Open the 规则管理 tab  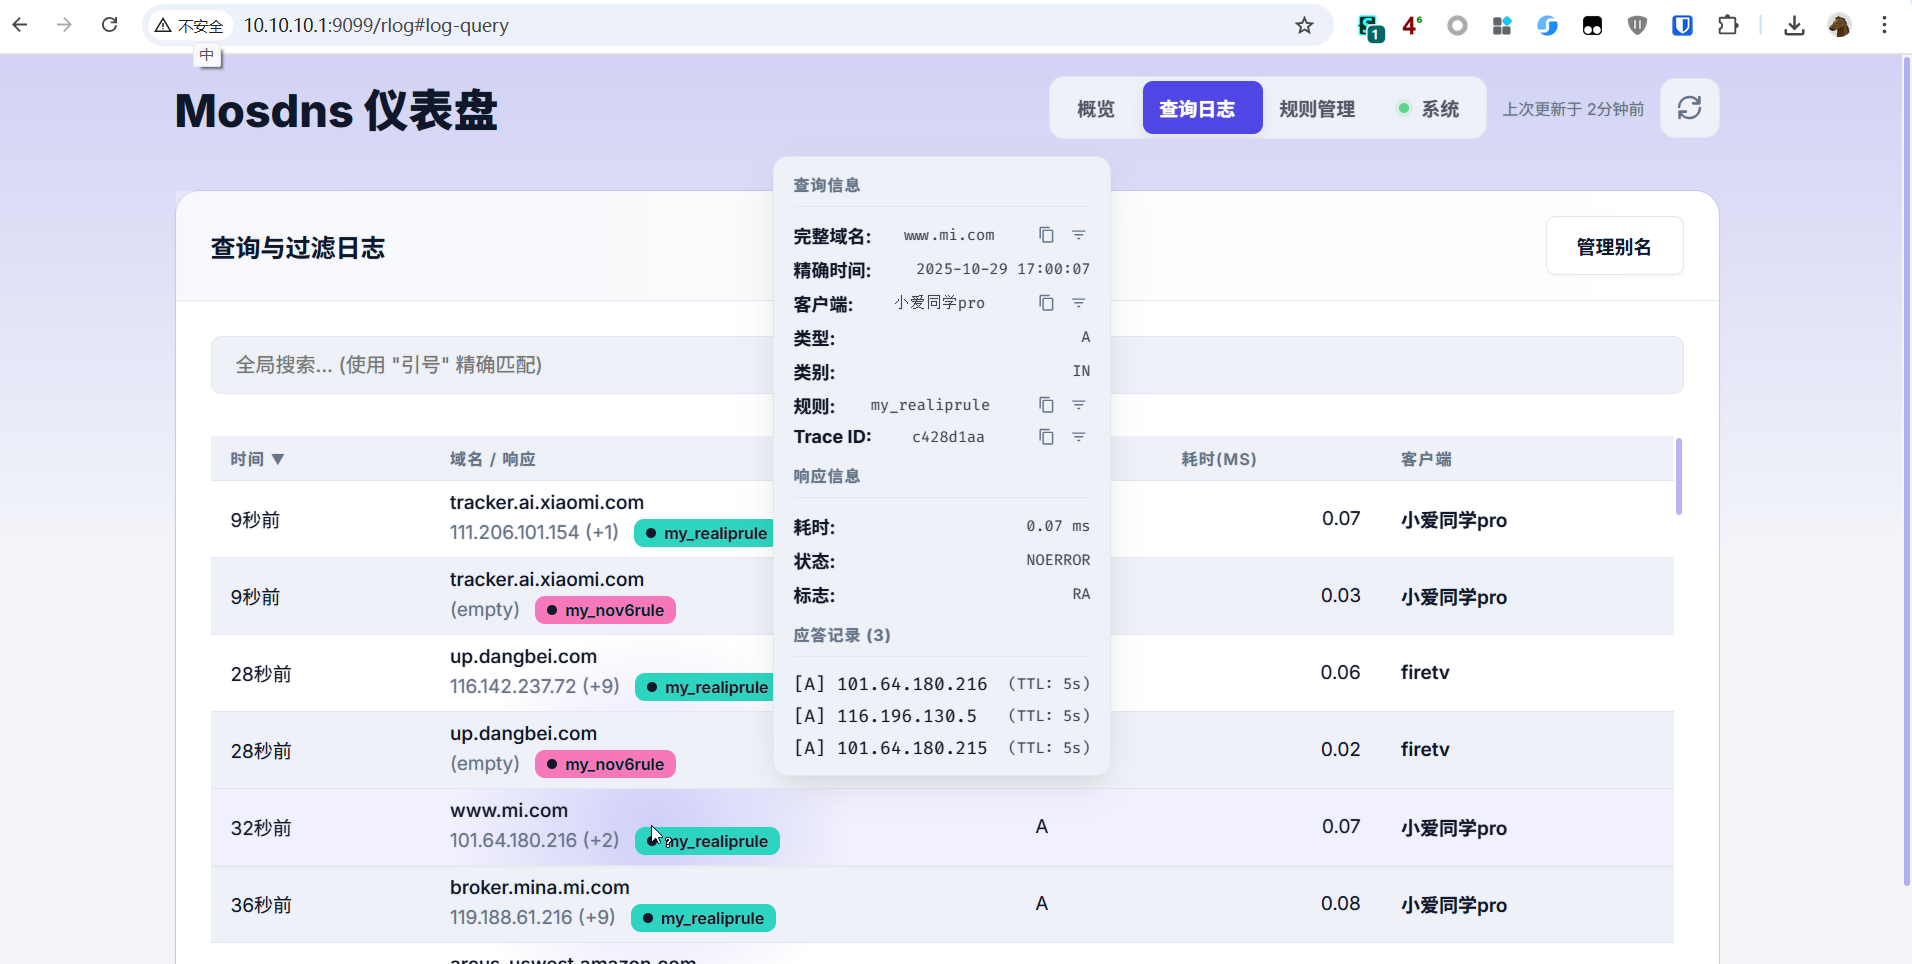(1316, 108)
